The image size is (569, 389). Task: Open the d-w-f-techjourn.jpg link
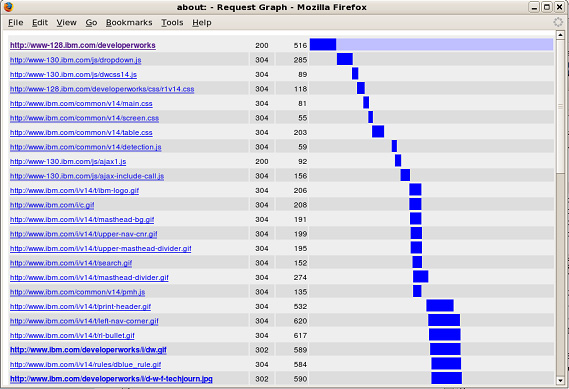click(111, 379)
